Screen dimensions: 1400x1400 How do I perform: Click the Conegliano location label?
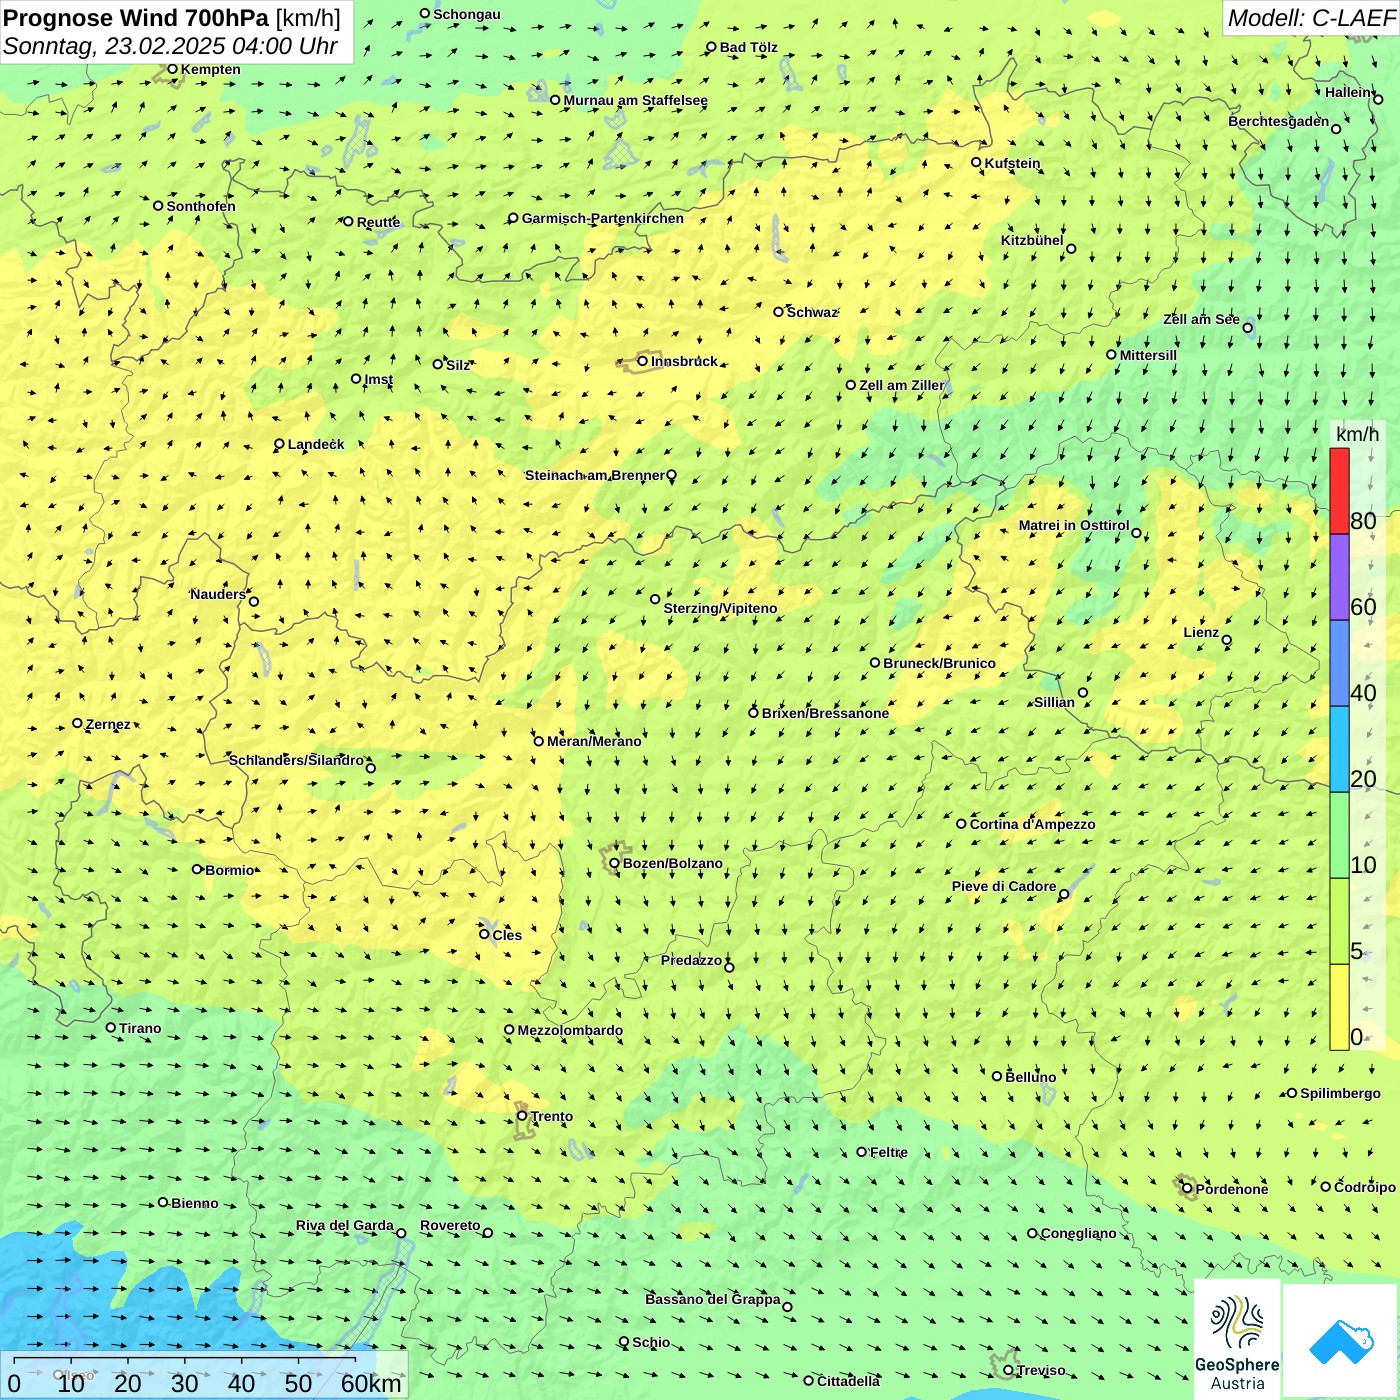(x=1078, y=1233)
